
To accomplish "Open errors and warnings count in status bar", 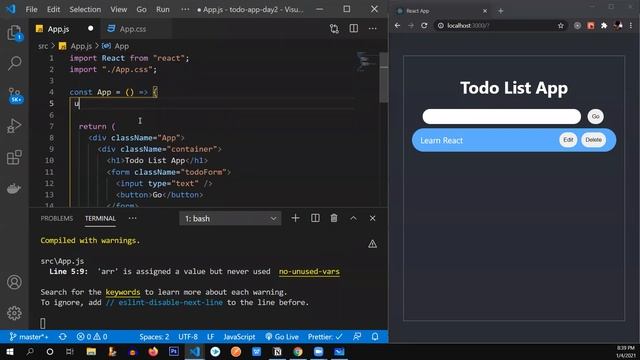I will tap(92, 337).
